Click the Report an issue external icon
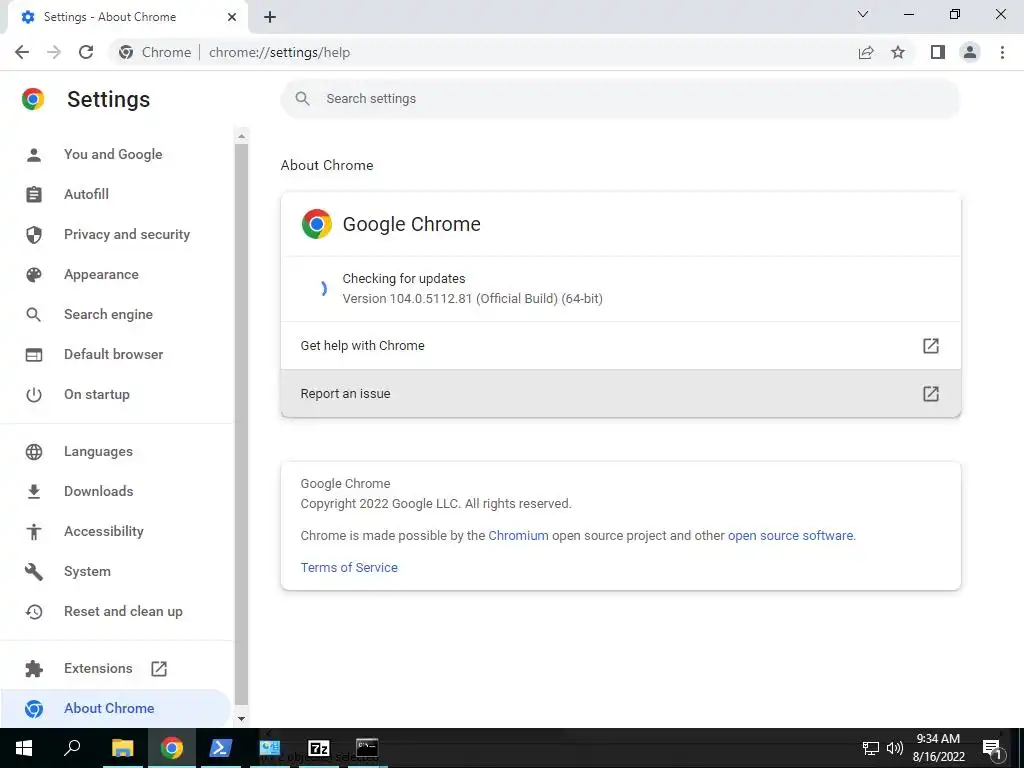This screenshot has width=1024, height=768. pyautogui.click(x=931, y=393)
